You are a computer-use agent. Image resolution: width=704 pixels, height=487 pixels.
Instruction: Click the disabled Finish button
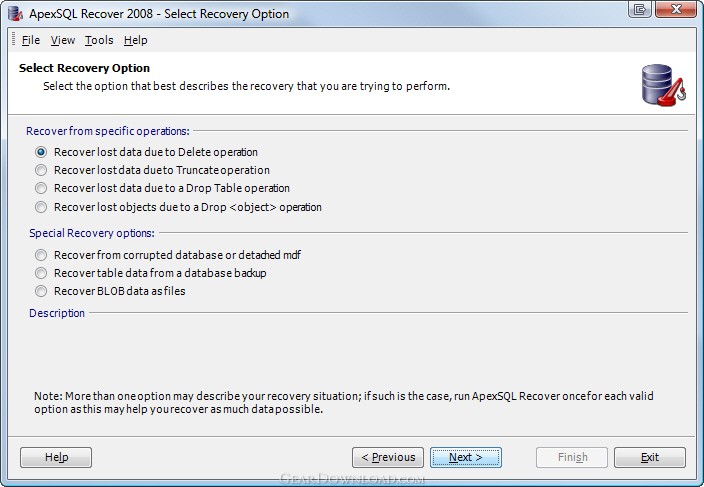[x=572, y=457]
